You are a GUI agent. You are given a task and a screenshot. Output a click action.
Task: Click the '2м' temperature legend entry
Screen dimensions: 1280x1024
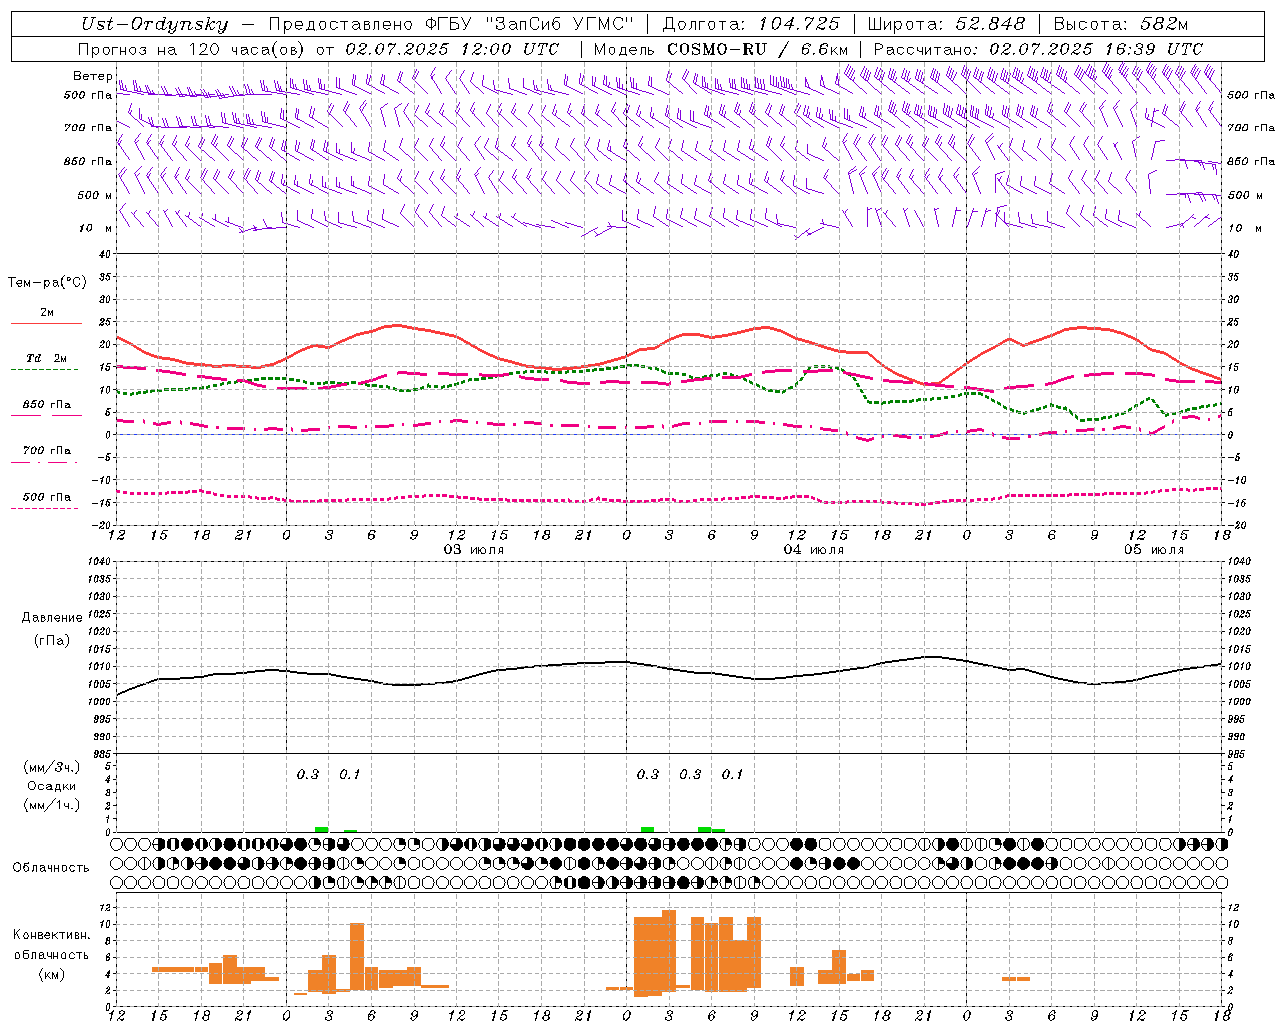pyautogui.click(x=47, y=312)
